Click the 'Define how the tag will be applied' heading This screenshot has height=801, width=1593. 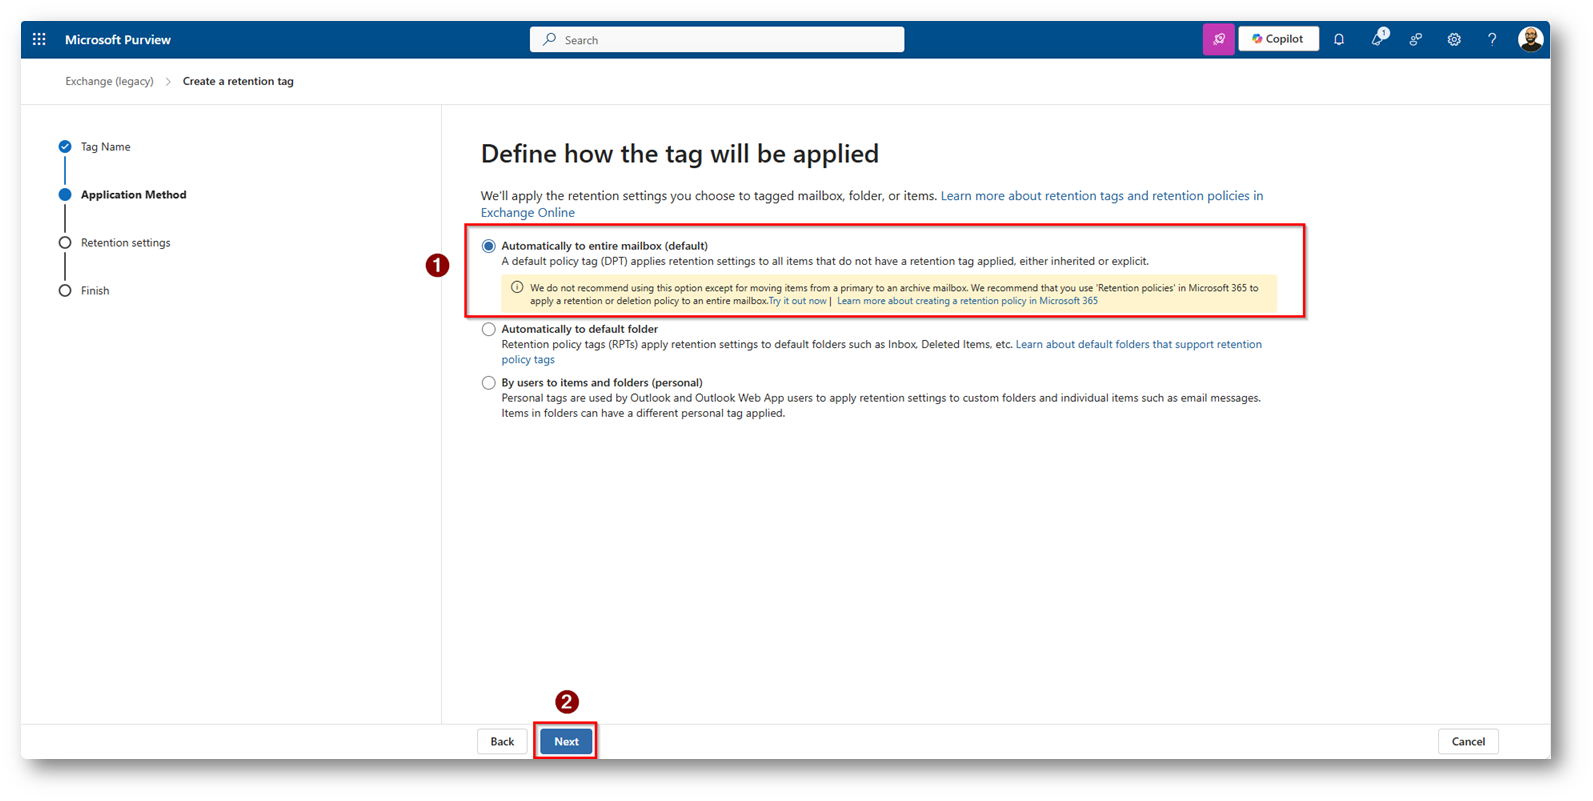pos(680,154)
